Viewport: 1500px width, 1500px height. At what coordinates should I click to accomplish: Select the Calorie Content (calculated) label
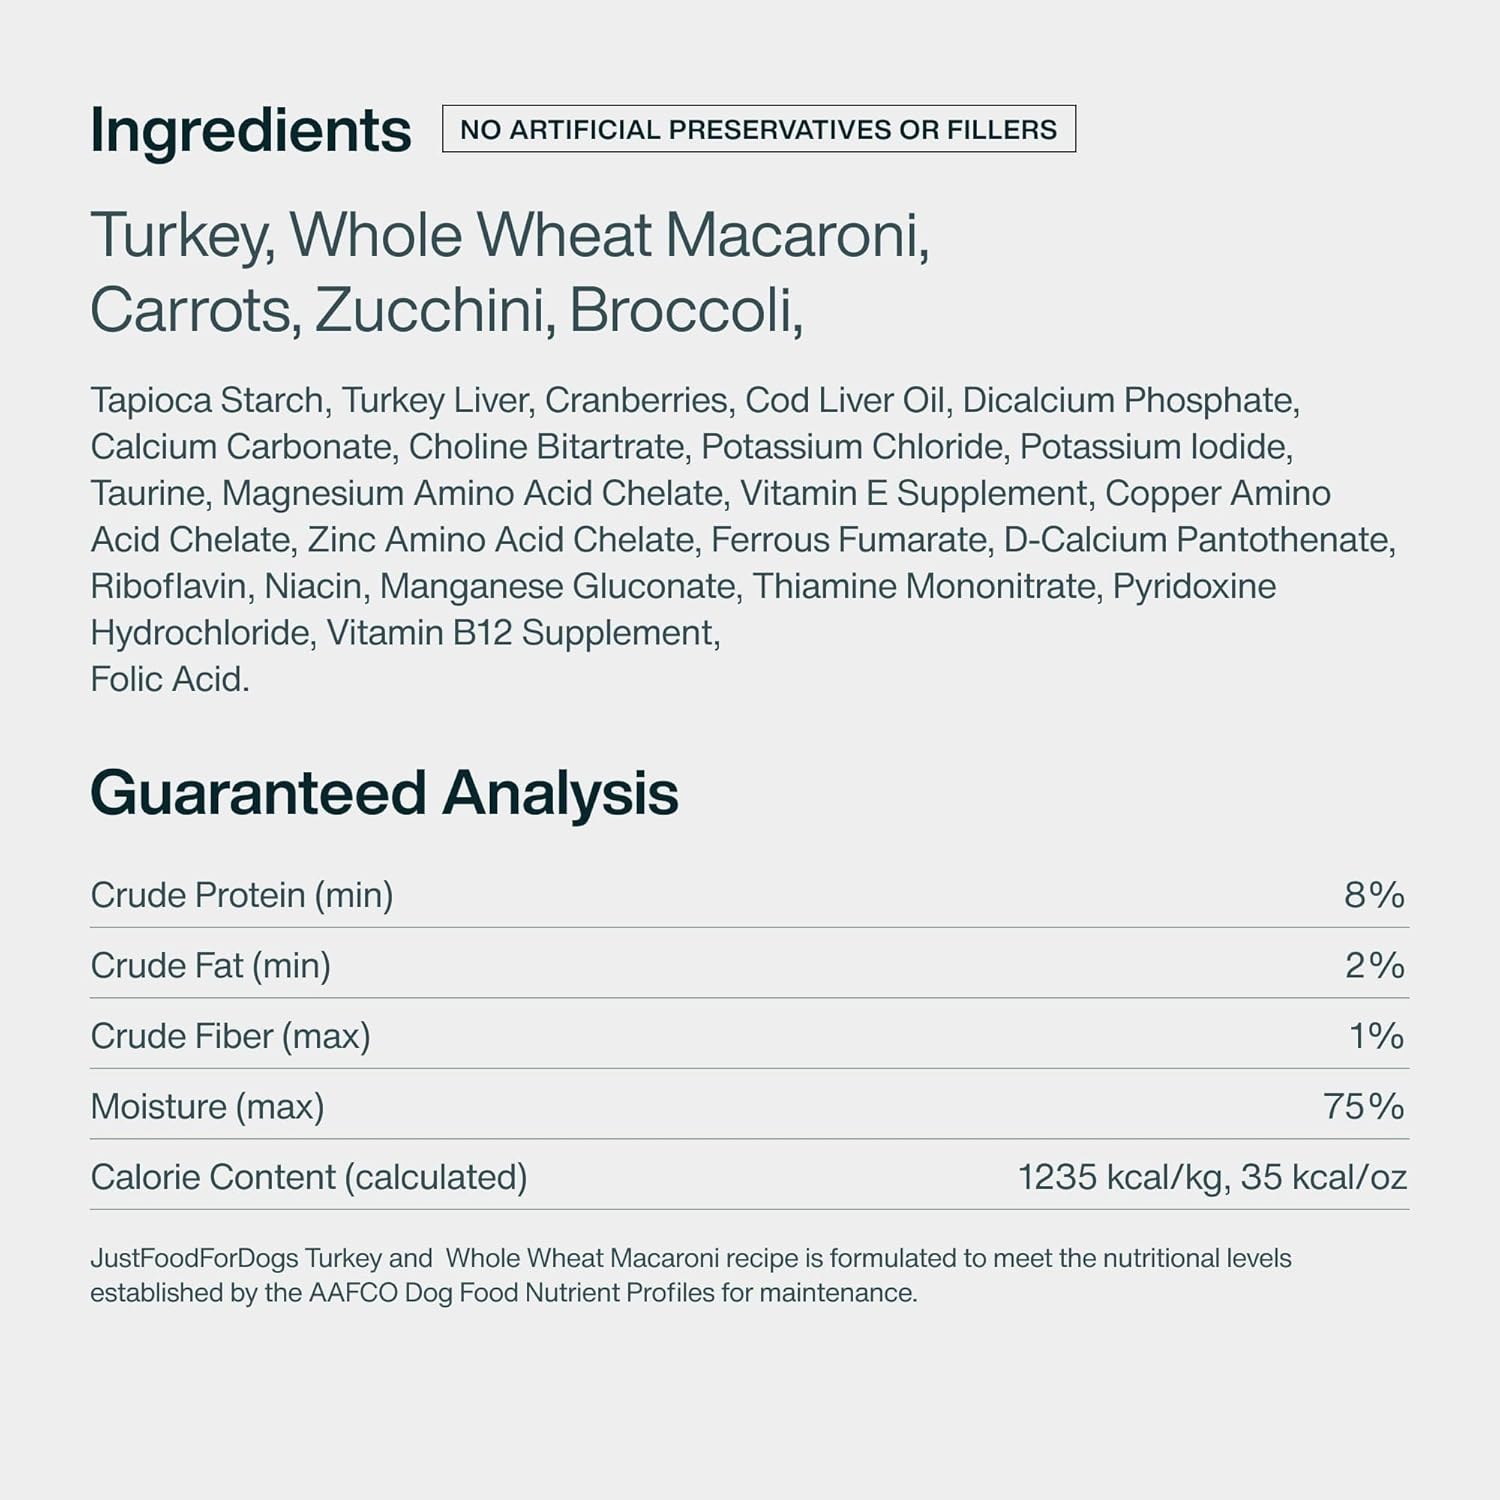pos(309,1177)
